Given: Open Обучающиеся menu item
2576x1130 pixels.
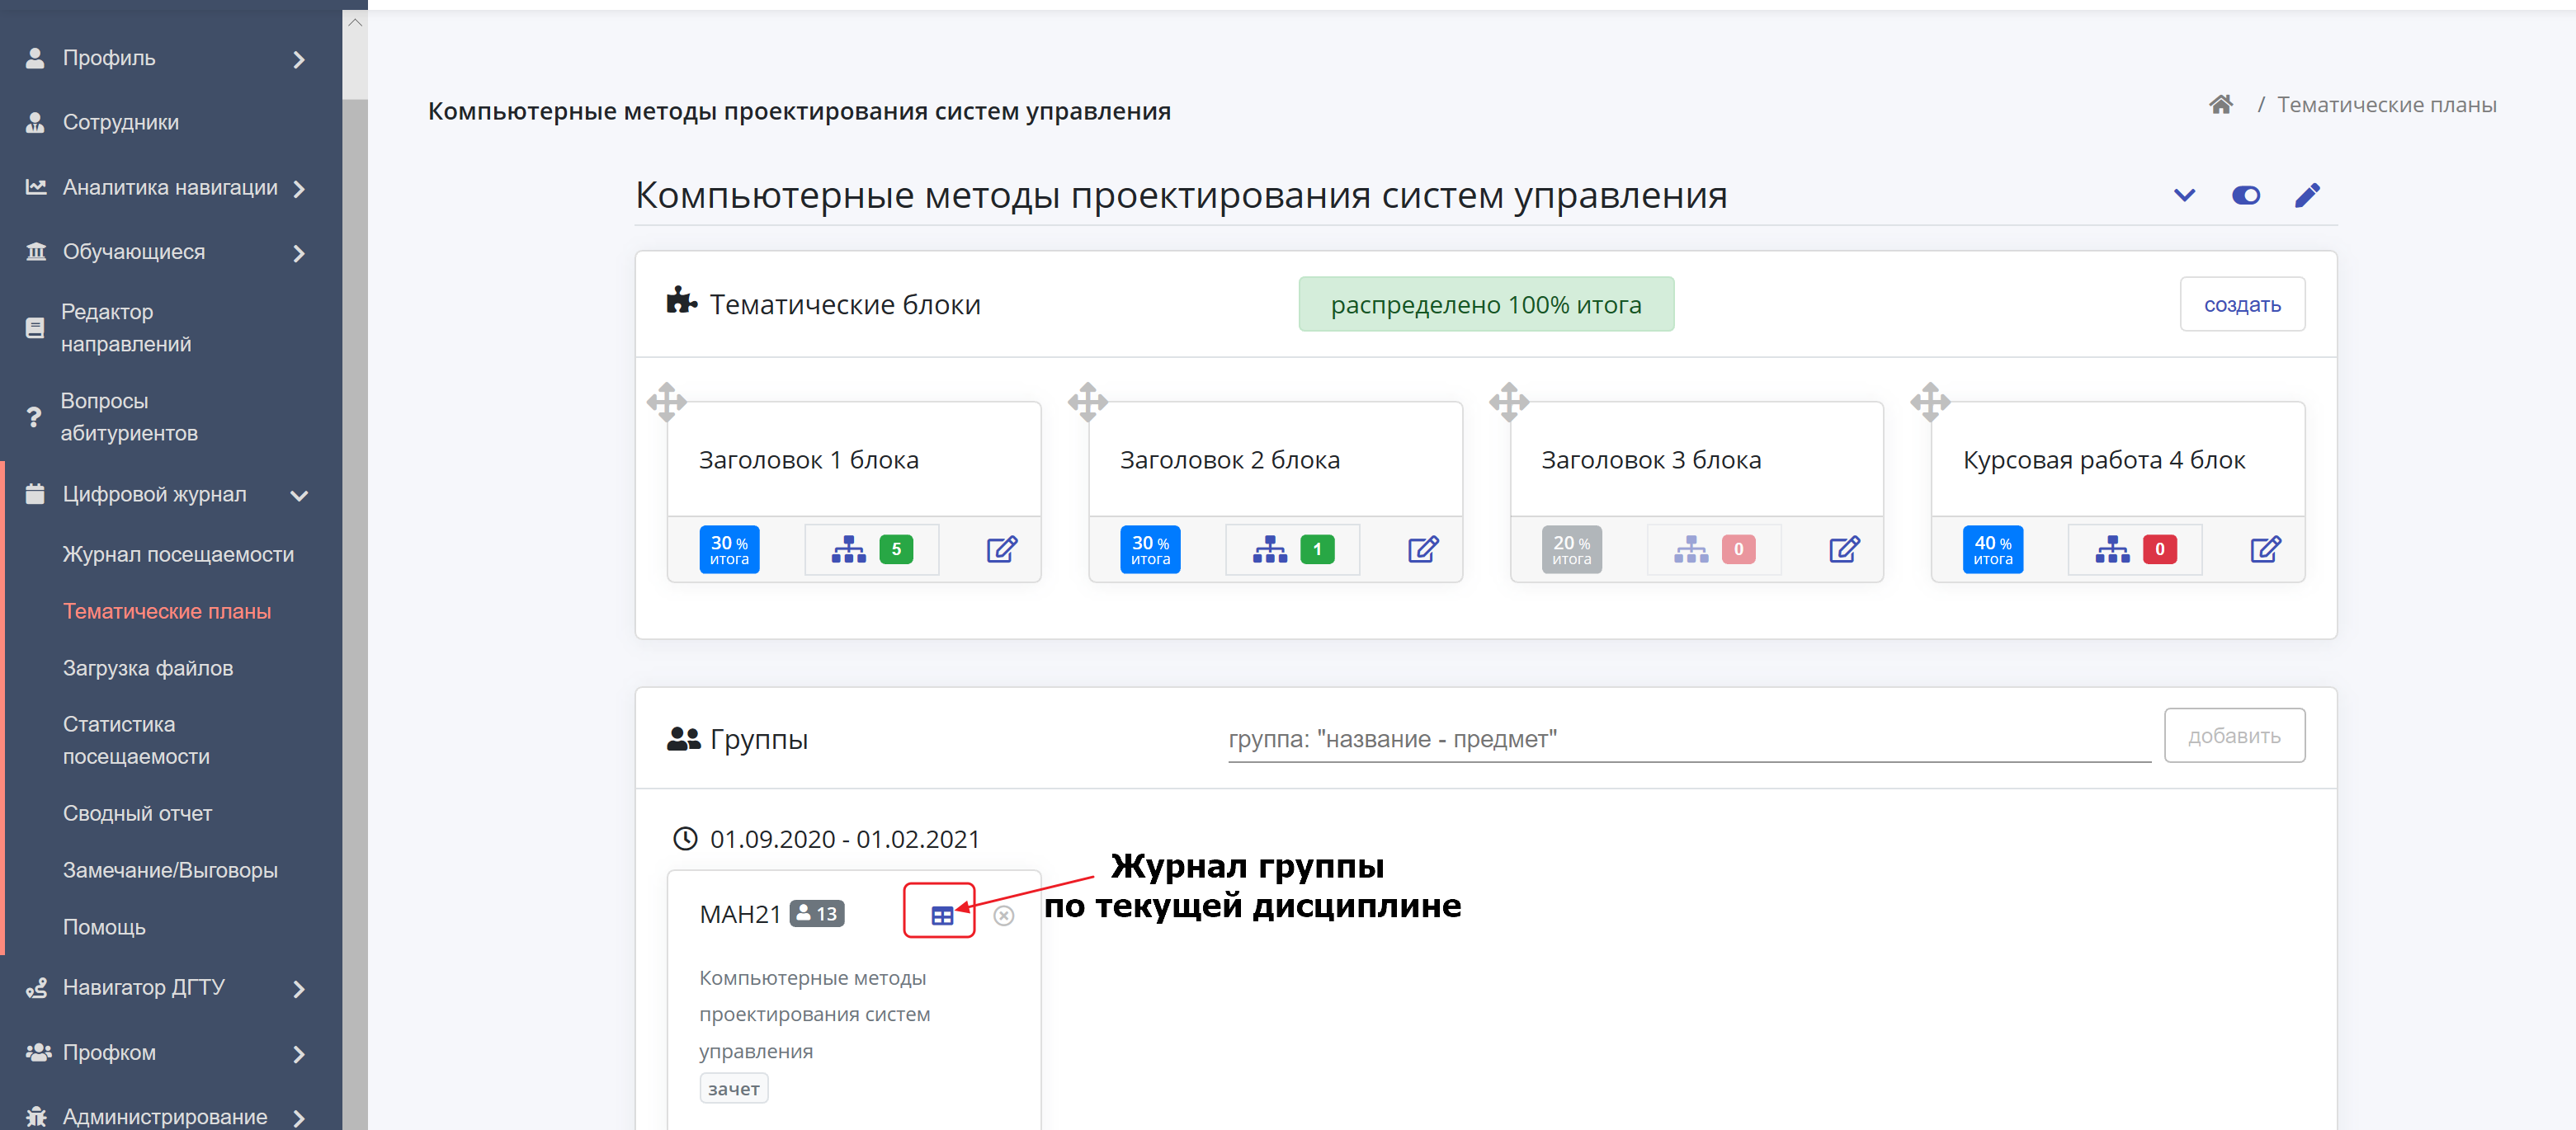Looking at the screenshot, I should point(133,251).
